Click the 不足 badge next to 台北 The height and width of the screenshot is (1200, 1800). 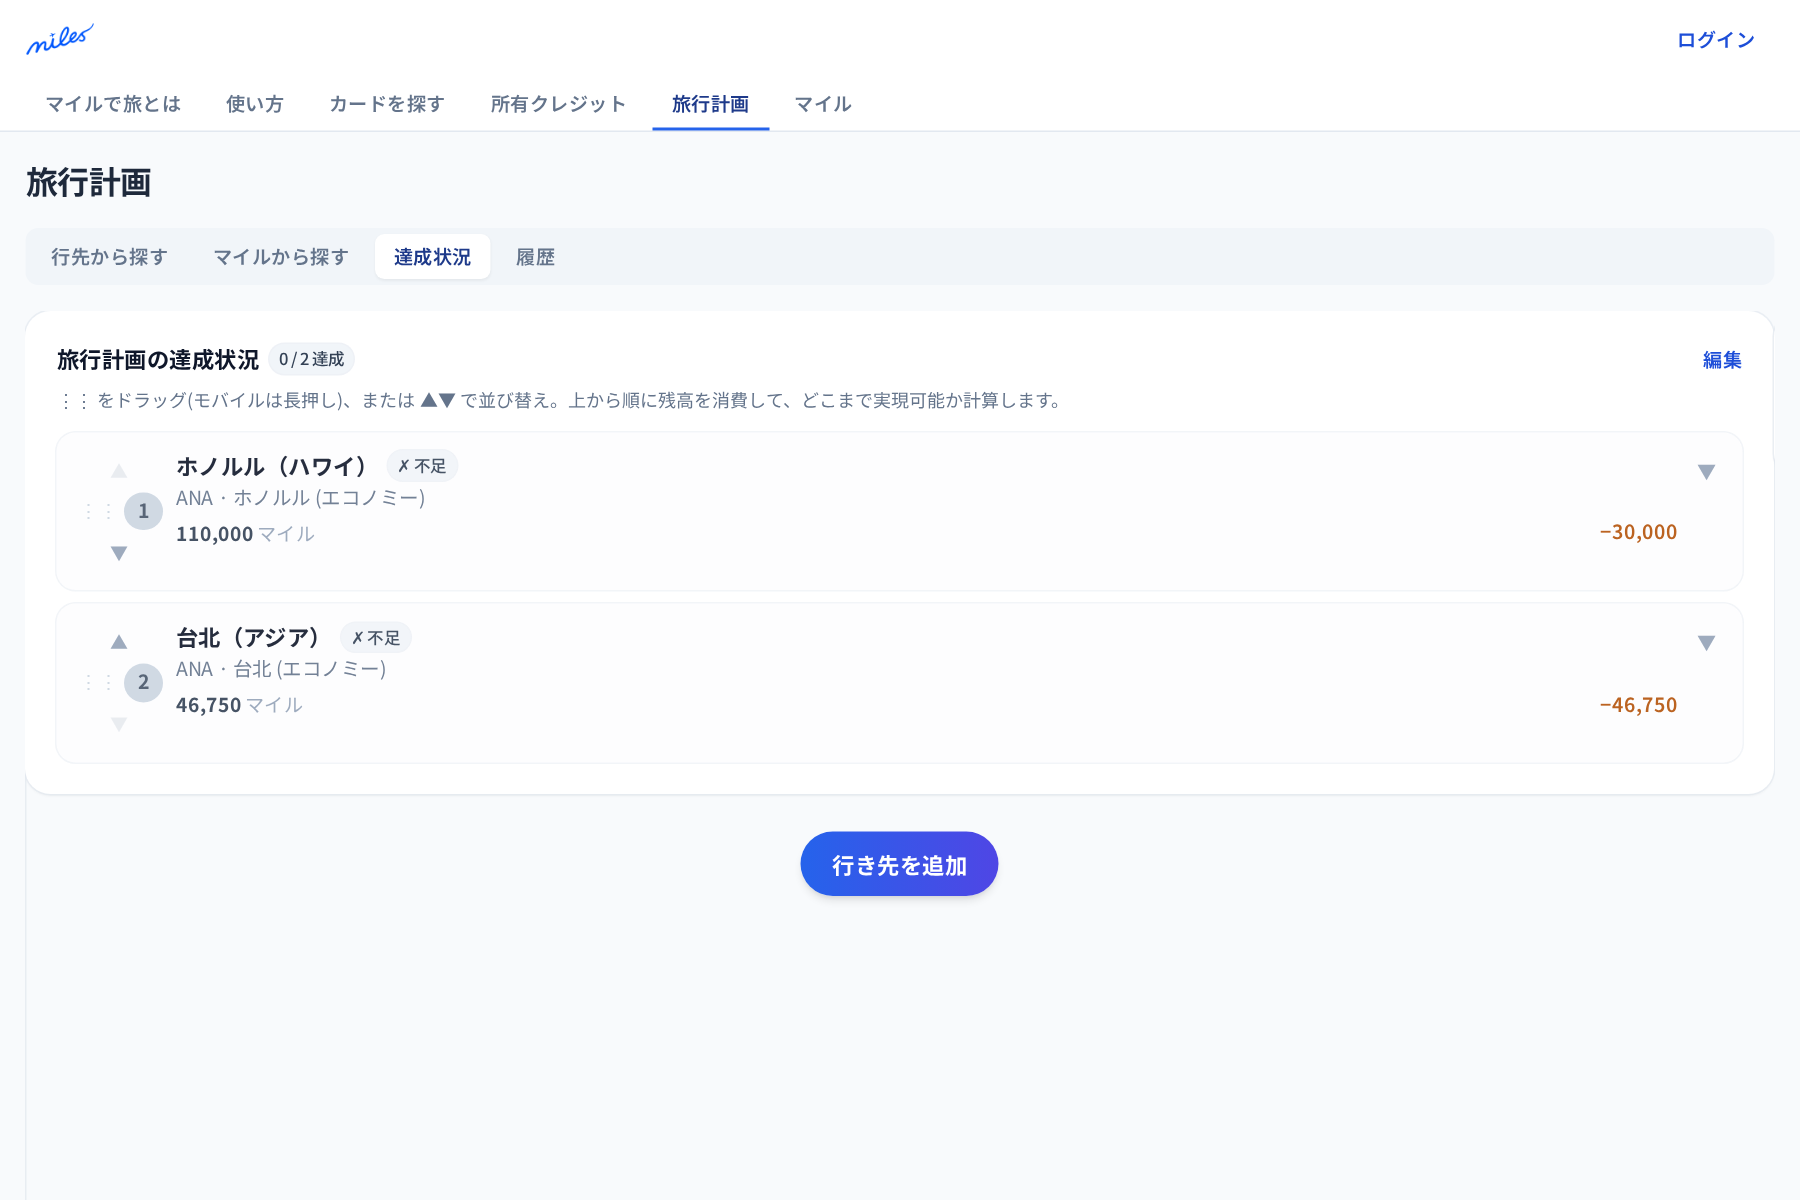click(376, 637)
